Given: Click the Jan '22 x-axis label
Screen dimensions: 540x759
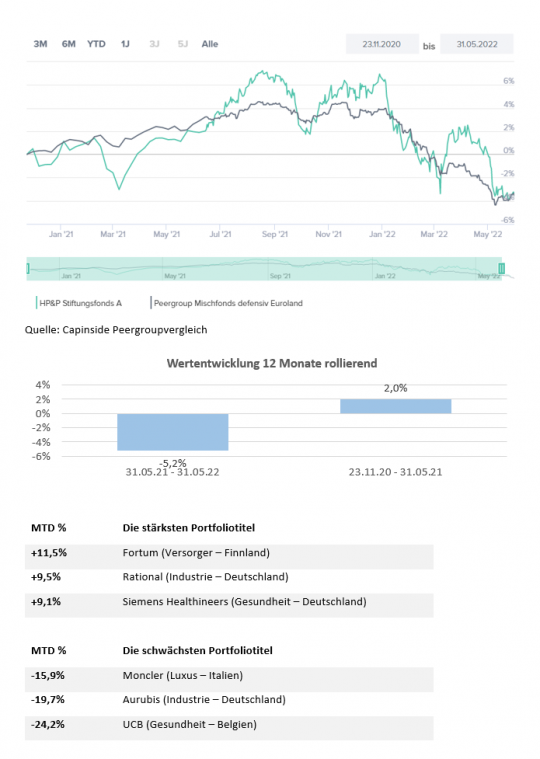Looking at the screenshot, I should (382, 234).
